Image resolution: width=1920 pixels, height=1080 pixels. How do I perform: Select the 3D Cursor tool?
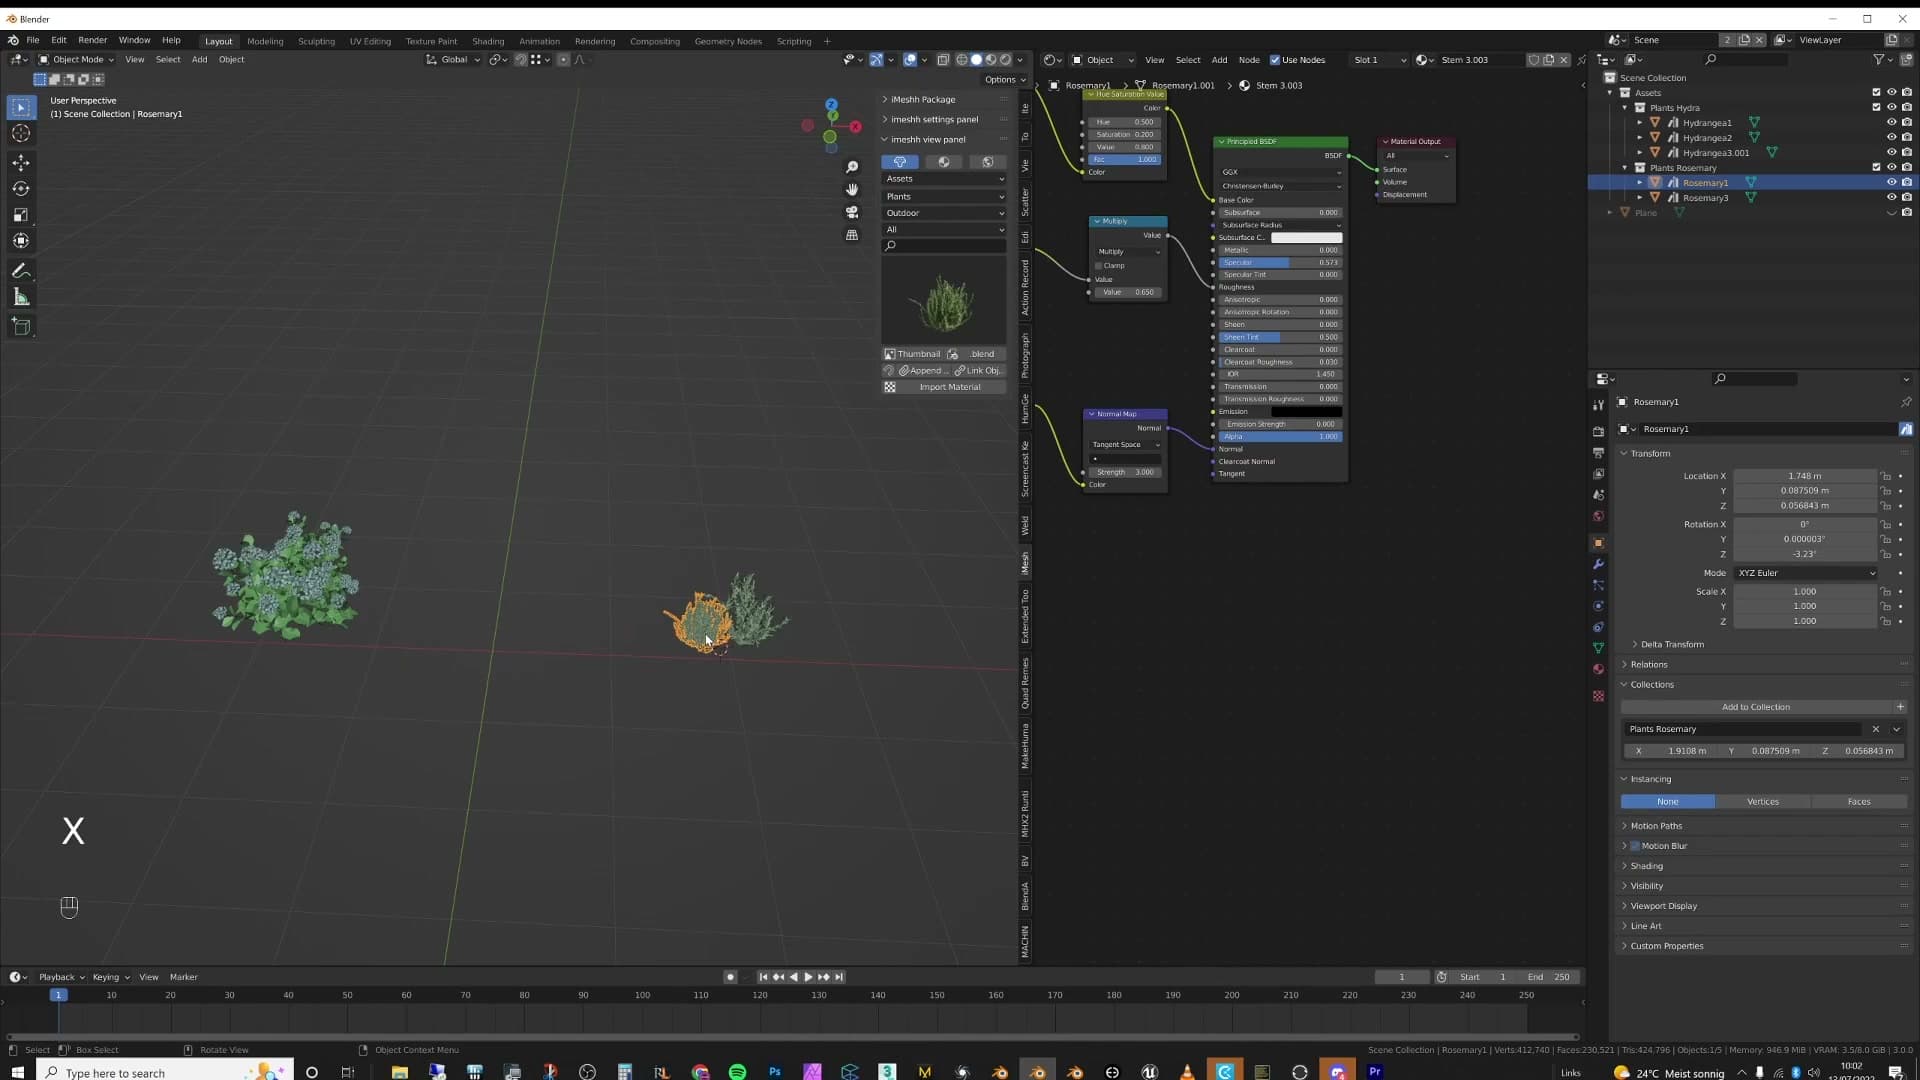(x=21, y=133)
